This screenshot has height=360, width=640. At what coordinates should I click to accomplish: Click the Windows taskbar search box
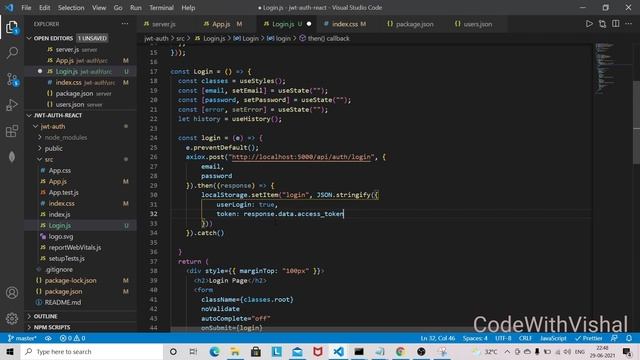coord(92,351)
